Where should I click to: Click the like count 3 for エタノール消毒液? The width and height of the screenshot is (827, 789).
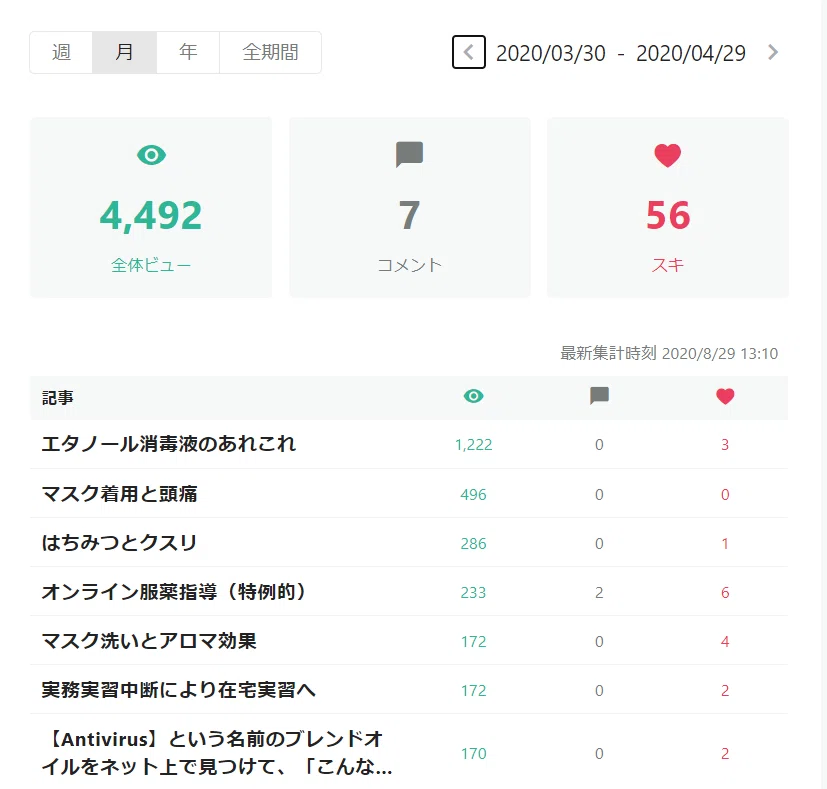[x=725, y=445]
